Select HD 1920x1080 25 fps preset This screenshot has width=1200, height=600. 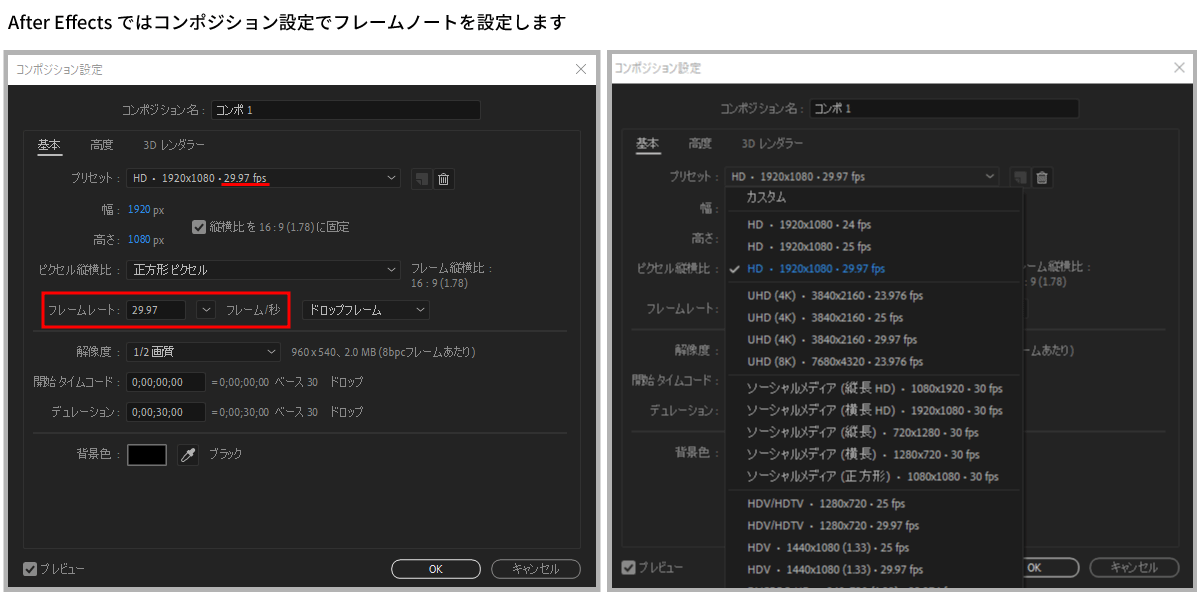coord(874,247)
